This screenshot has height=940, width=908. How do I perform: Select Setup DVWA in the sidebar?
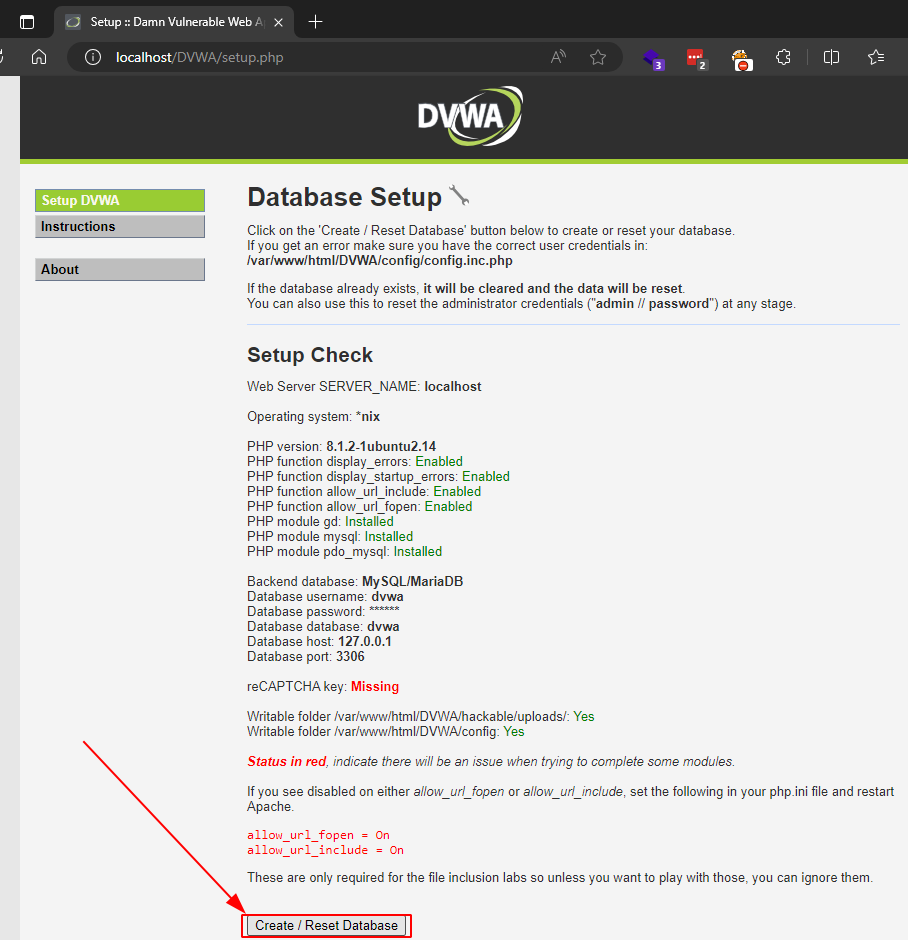tap(119, 200)
